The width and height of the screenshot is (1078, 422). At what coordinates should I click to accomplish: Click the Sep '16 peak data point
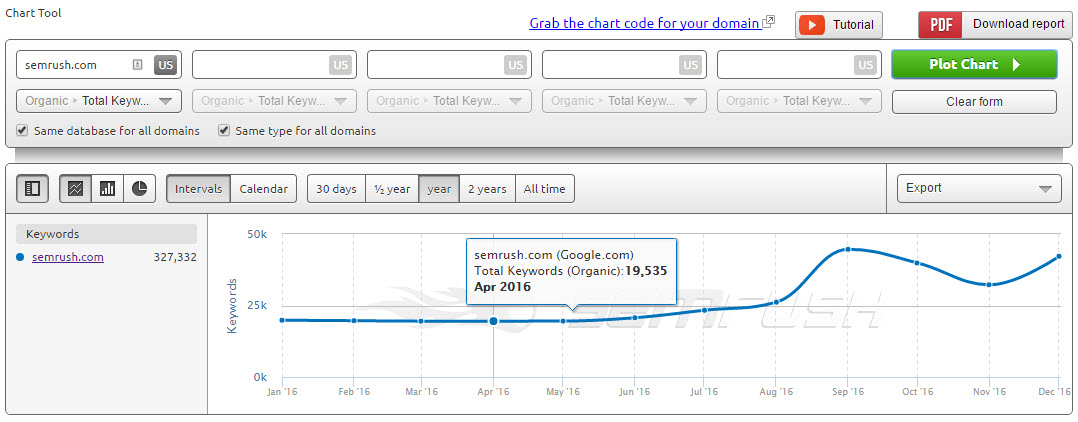(x=848, y=249)
